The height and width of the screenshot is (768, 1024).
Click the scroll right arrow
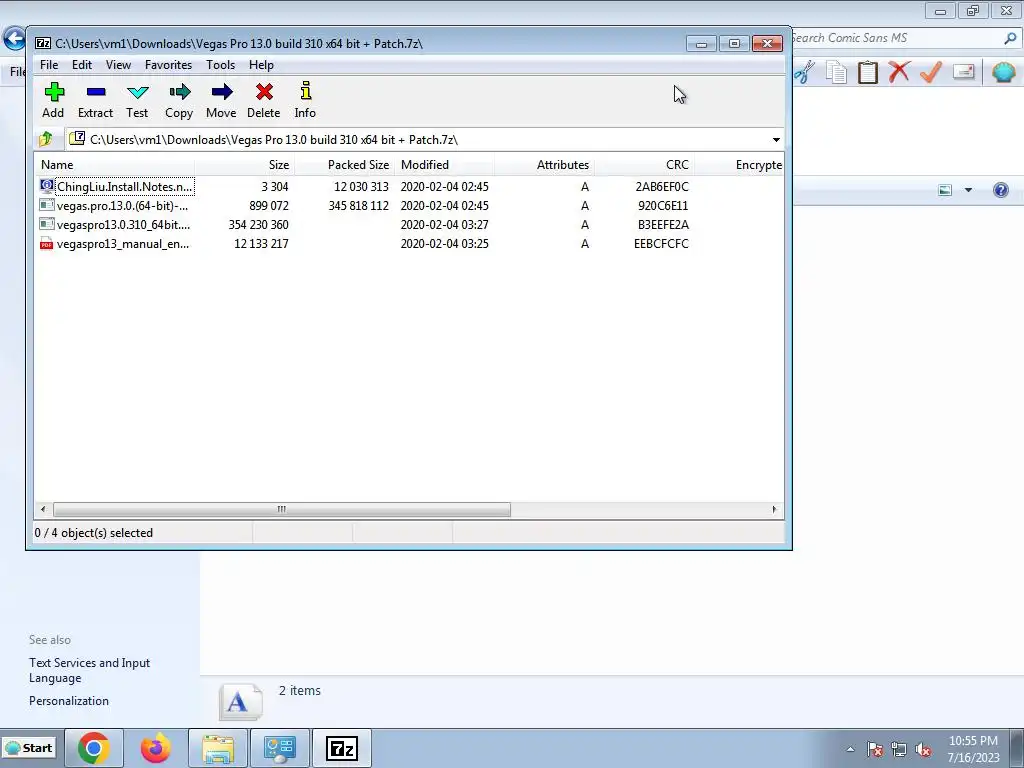coord(775,509)
